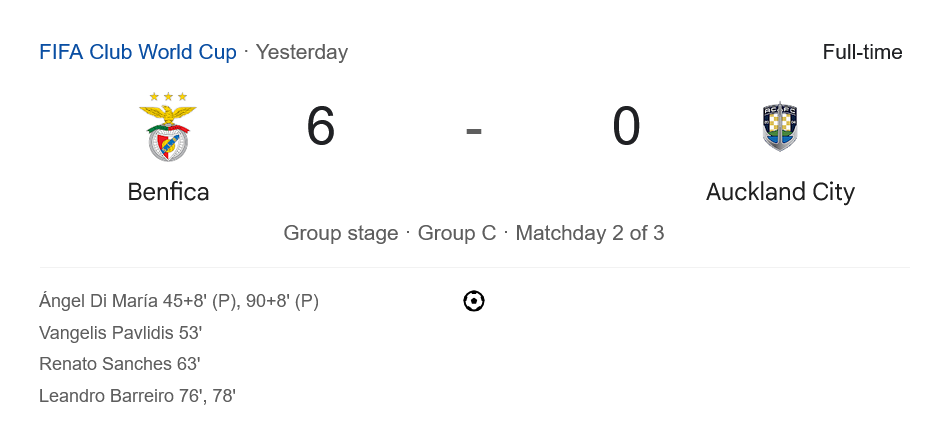Click the Group C label

(457, 234)
